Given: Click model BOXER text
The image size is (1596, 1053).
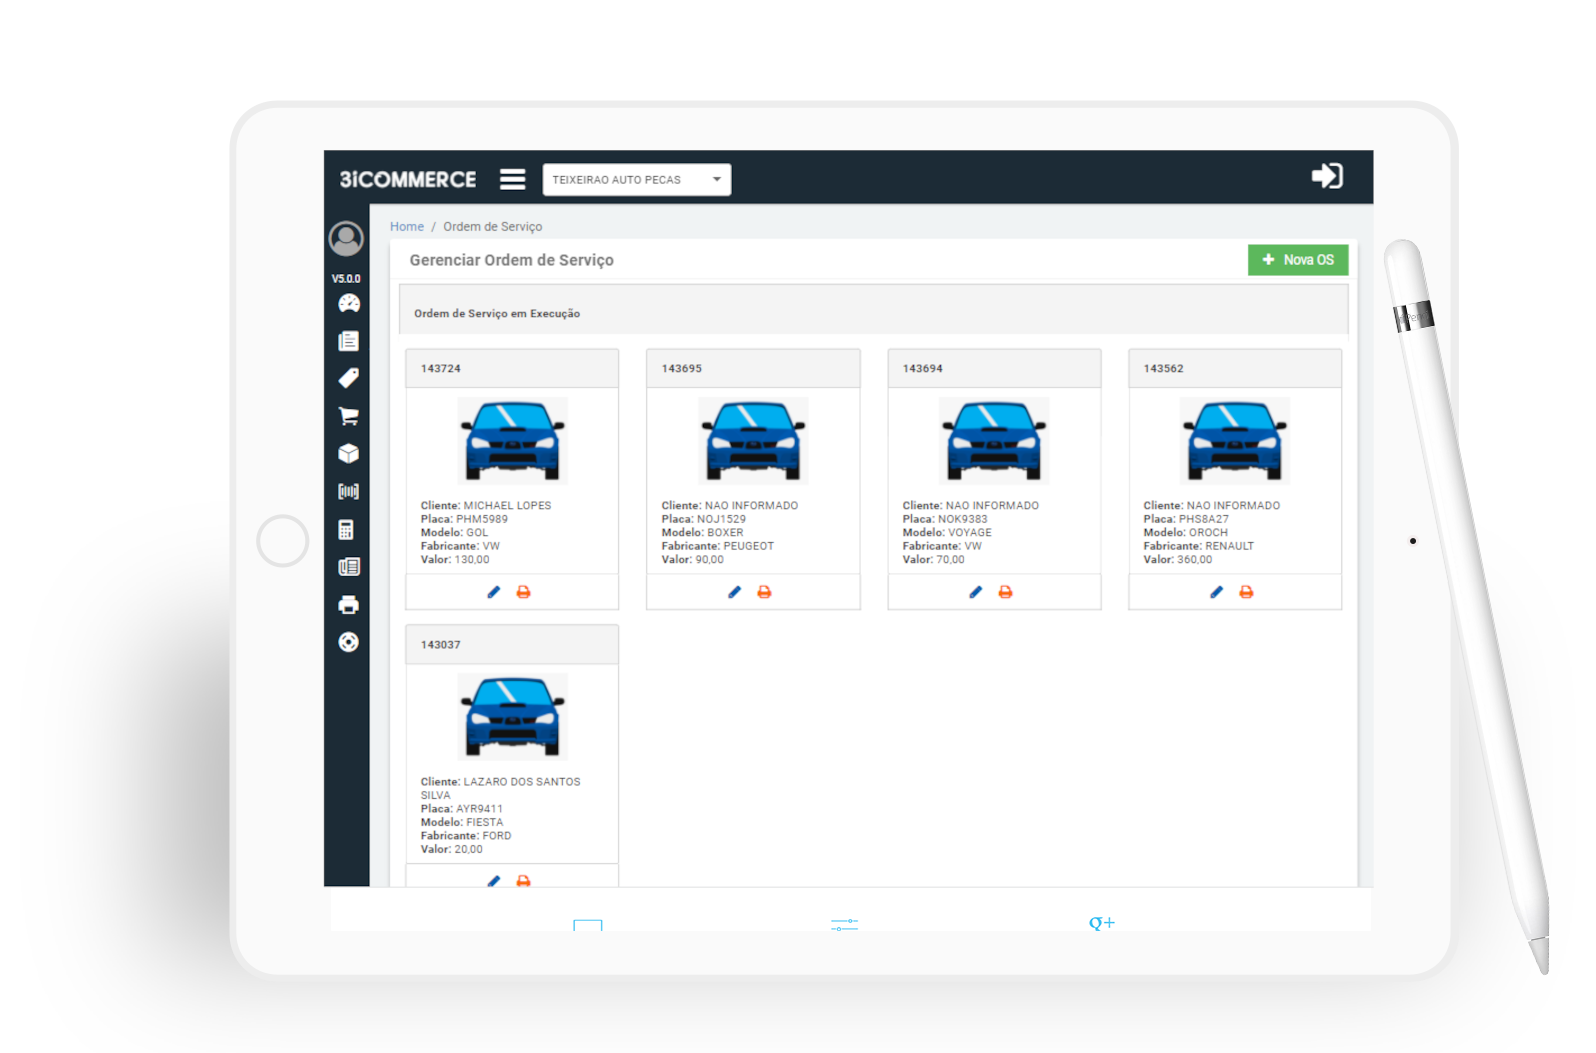Looking at the screenshot, I should click(725, 533).
